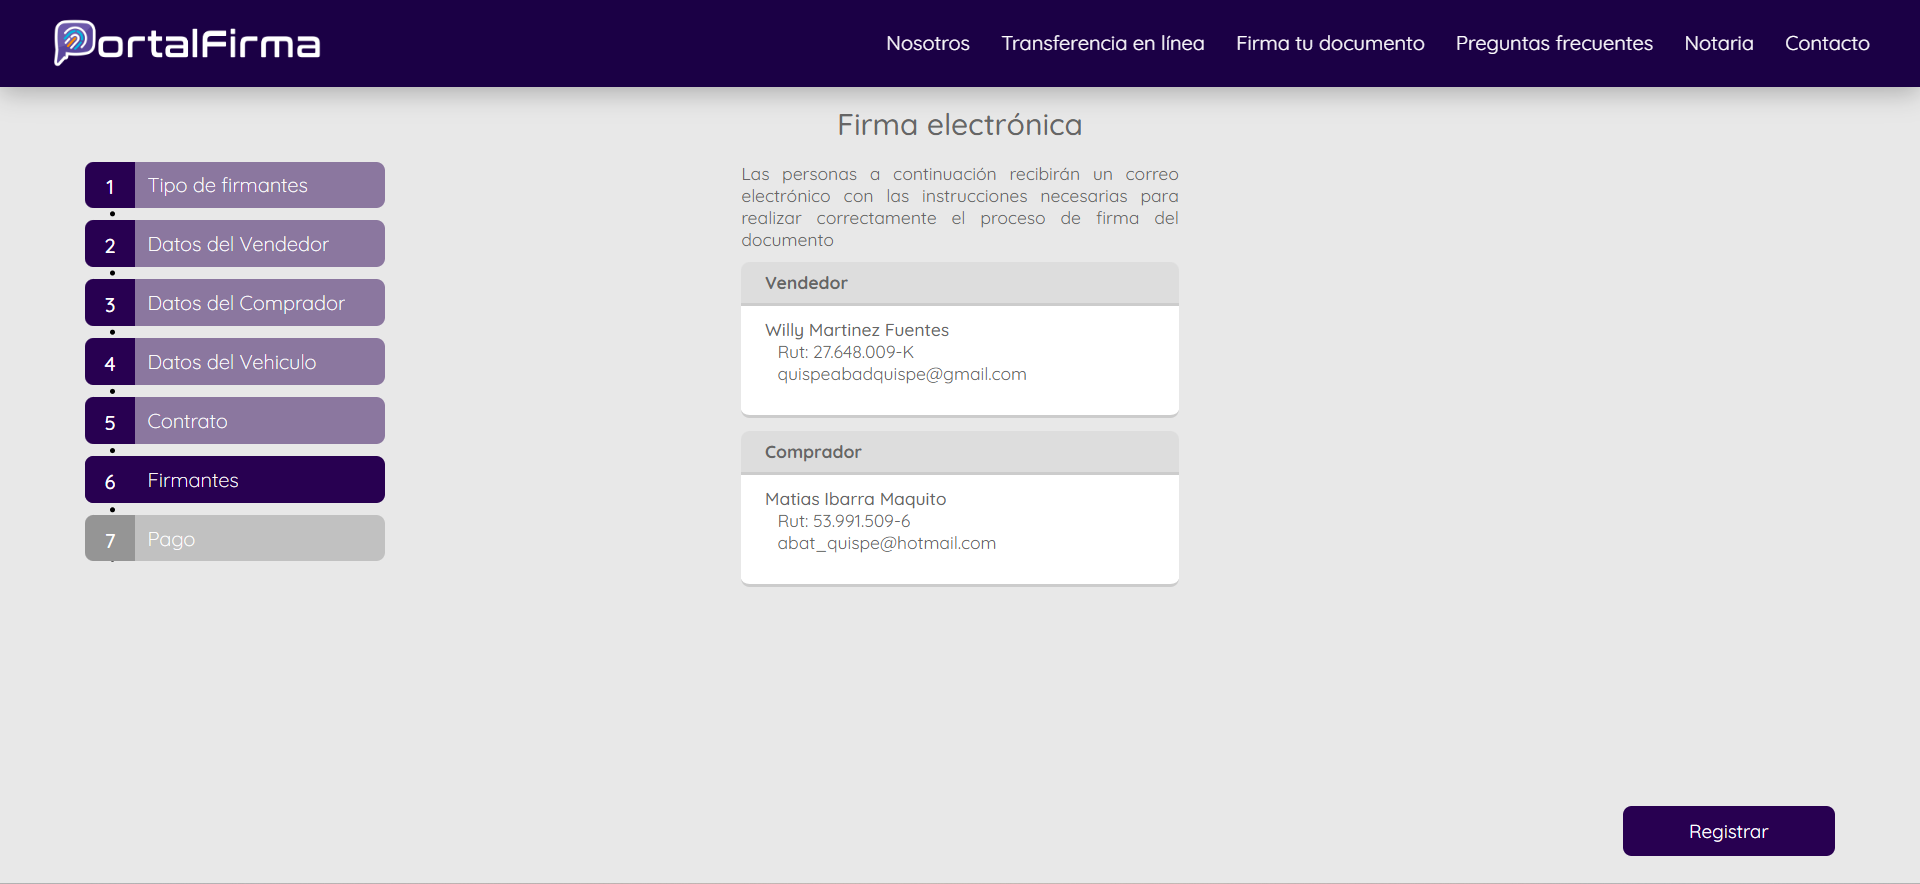This screenshot has width=1920, height=884.
Task: Click the Vendedor card header
Action: click(x=959, y=283)
